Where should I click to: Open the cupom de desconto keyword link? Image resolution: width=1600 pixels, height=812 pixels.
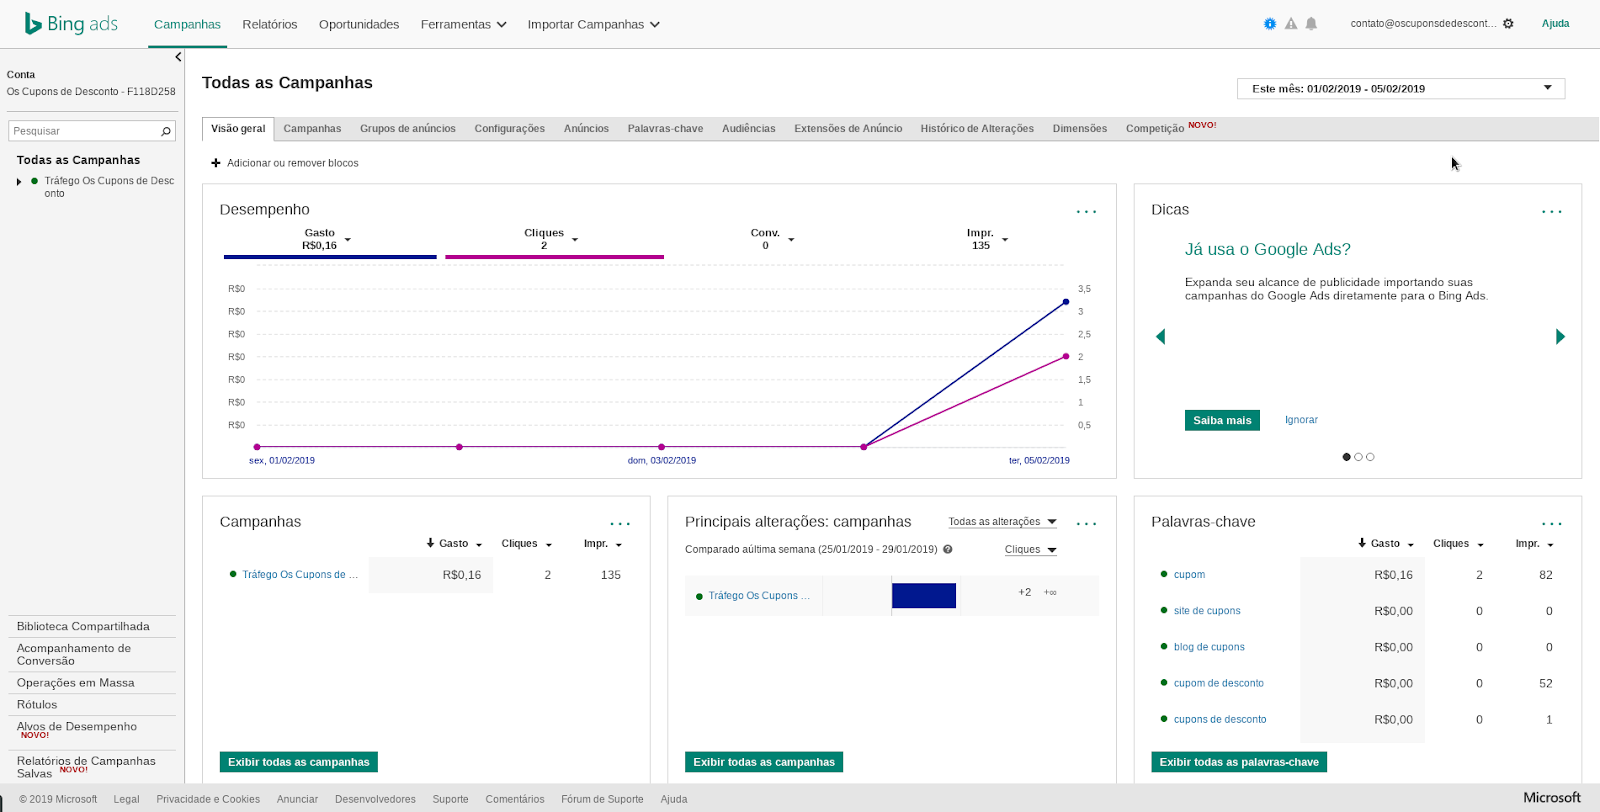tap(1219, 683)
